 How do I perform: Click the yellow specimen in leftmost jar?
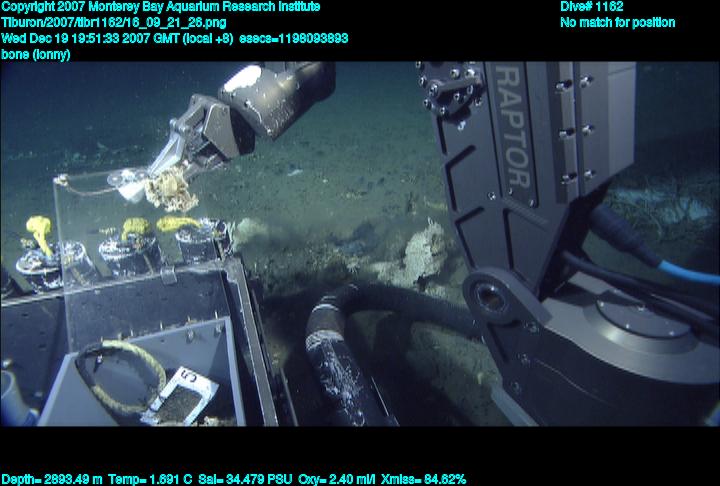coord(40,232)
